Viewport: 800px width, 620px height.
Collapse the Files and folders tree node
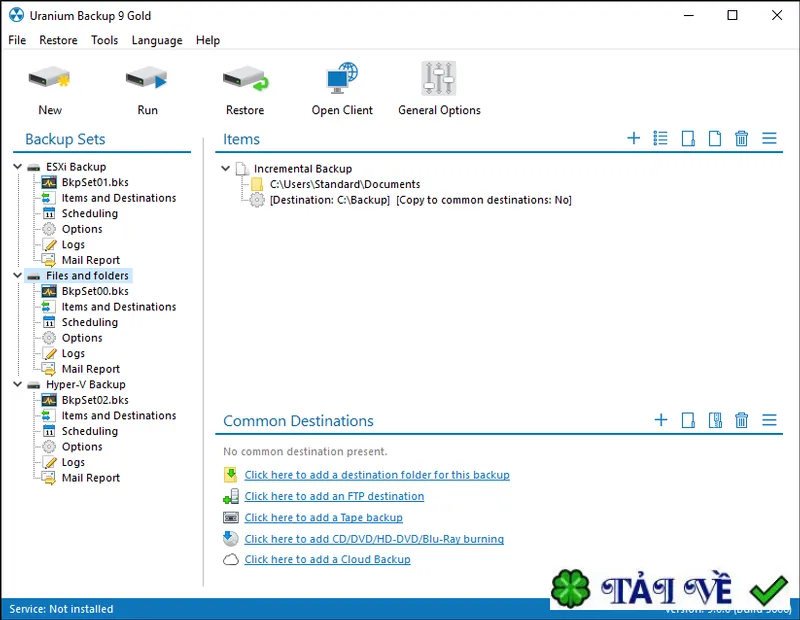pyautogui.click(x=17, y=275)
